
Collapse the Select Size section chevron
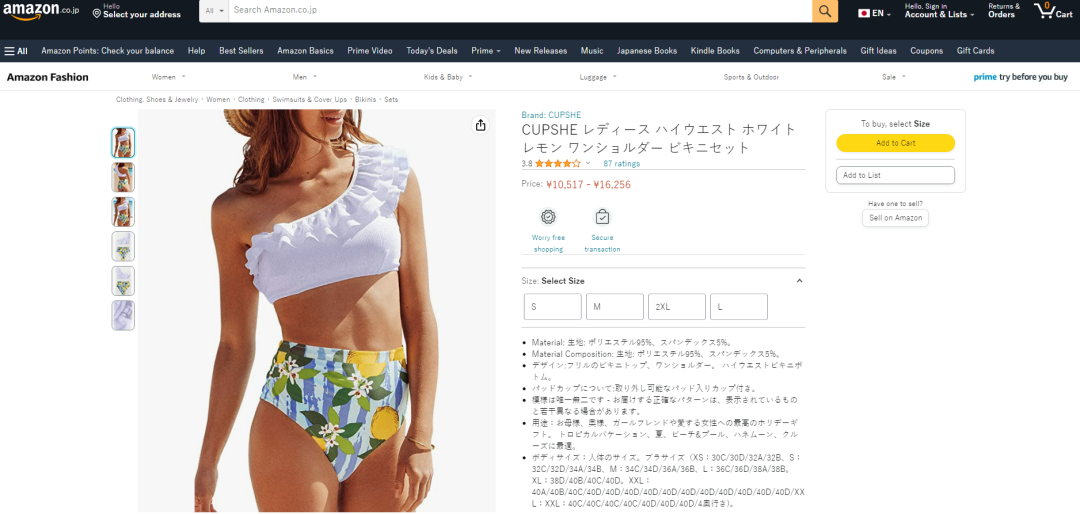point(799,280)
